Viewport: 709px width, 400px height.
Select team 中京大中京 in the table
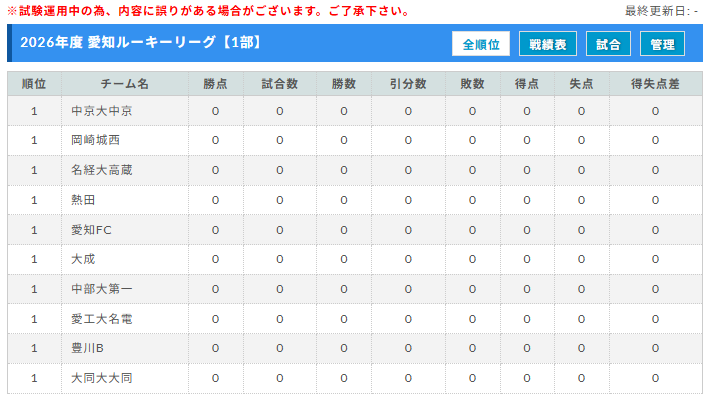[x=102, y=111]
